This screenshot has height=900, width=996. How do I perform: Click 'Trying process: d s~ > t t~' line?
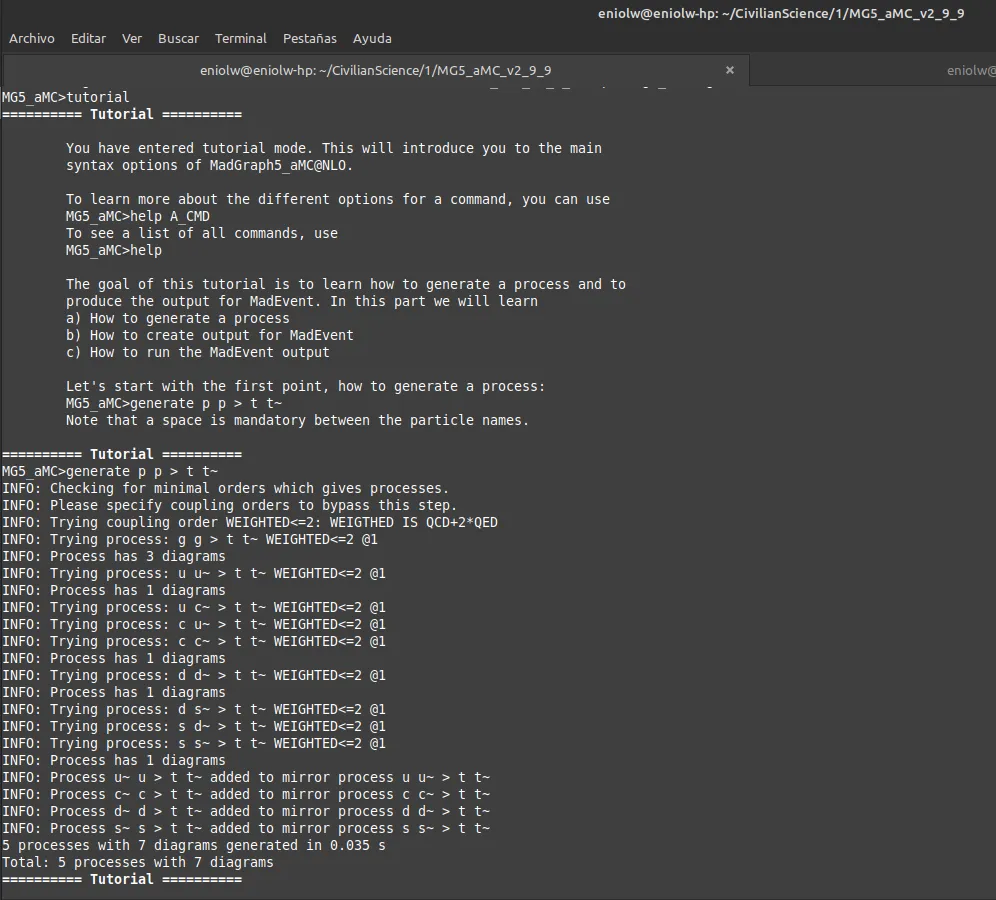194,709
